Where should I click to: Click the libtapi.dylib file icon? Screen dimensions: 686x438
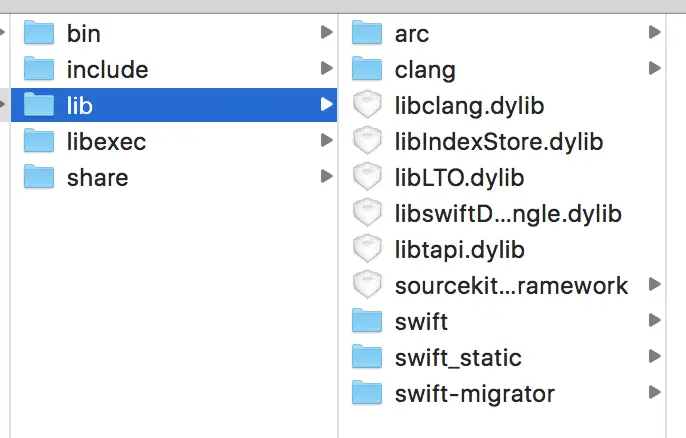[x=368, y=249]
